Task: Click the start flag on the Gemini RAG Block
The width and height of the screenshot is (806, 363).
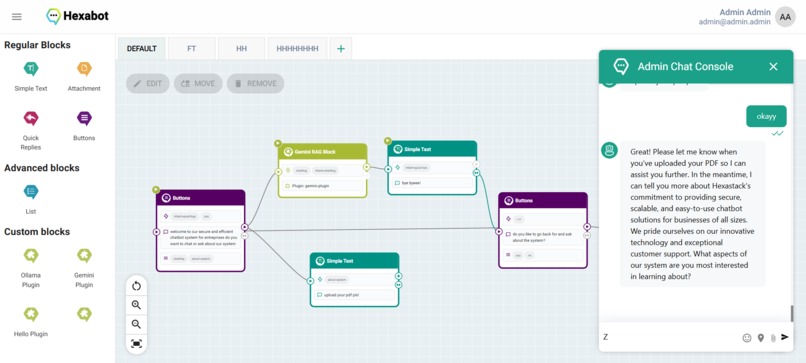Action: click(278, 143)
